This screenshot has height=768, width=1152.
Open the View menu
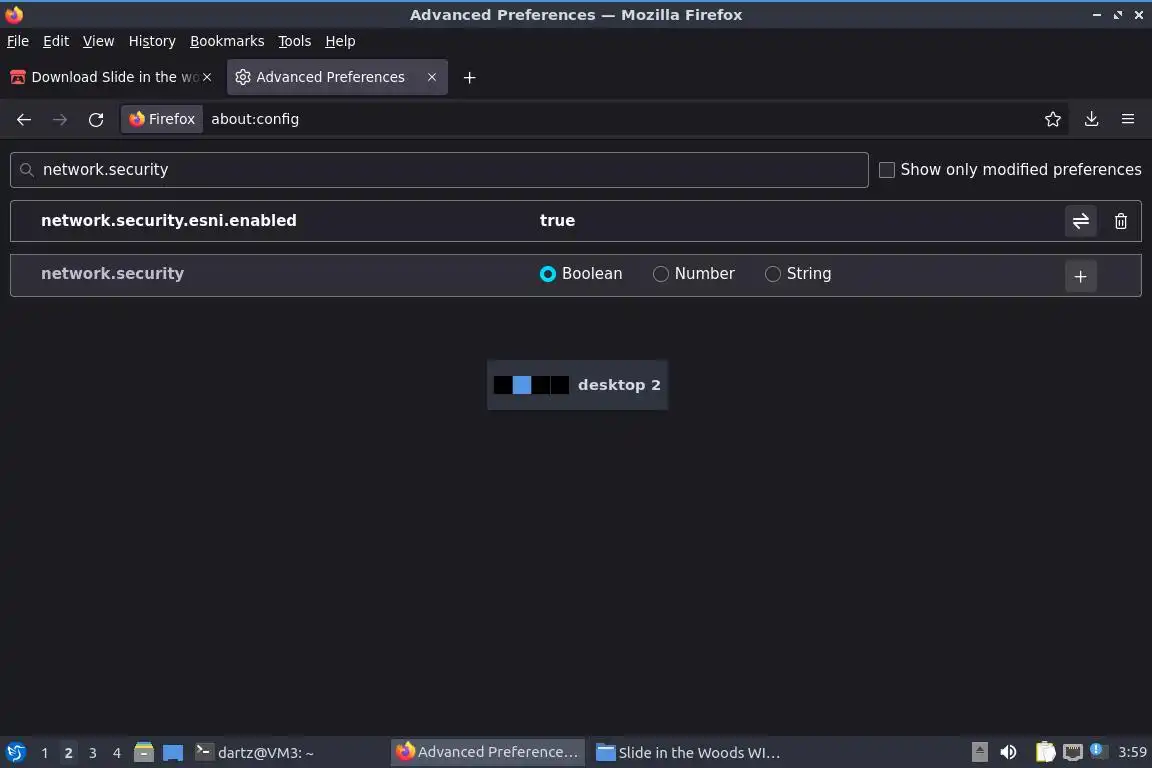pos(98,41)
